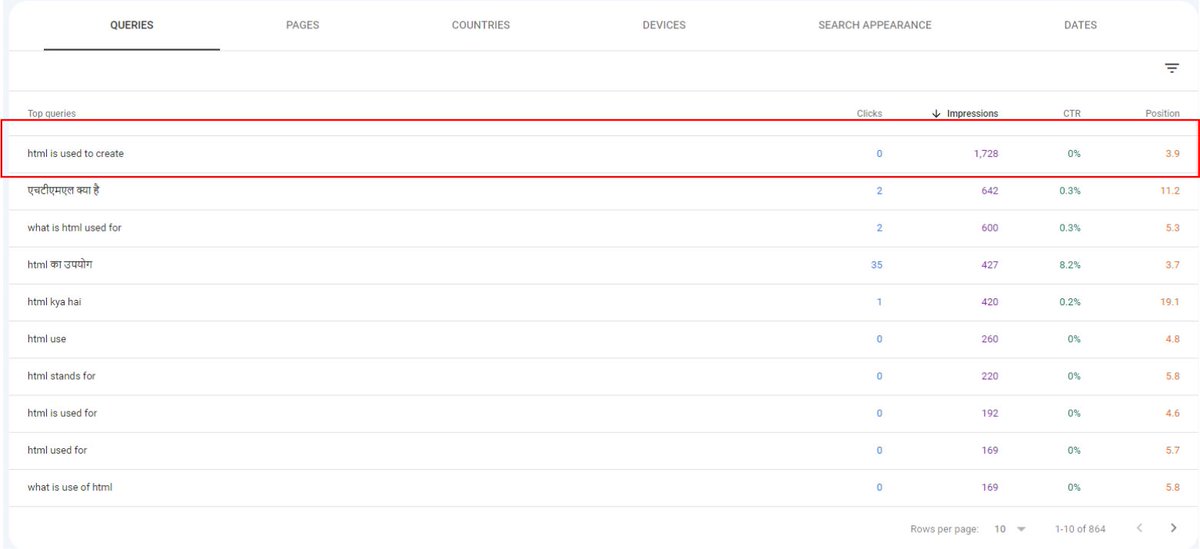
Task: Switch to the Dates tab
Action: coord(1080,25)
